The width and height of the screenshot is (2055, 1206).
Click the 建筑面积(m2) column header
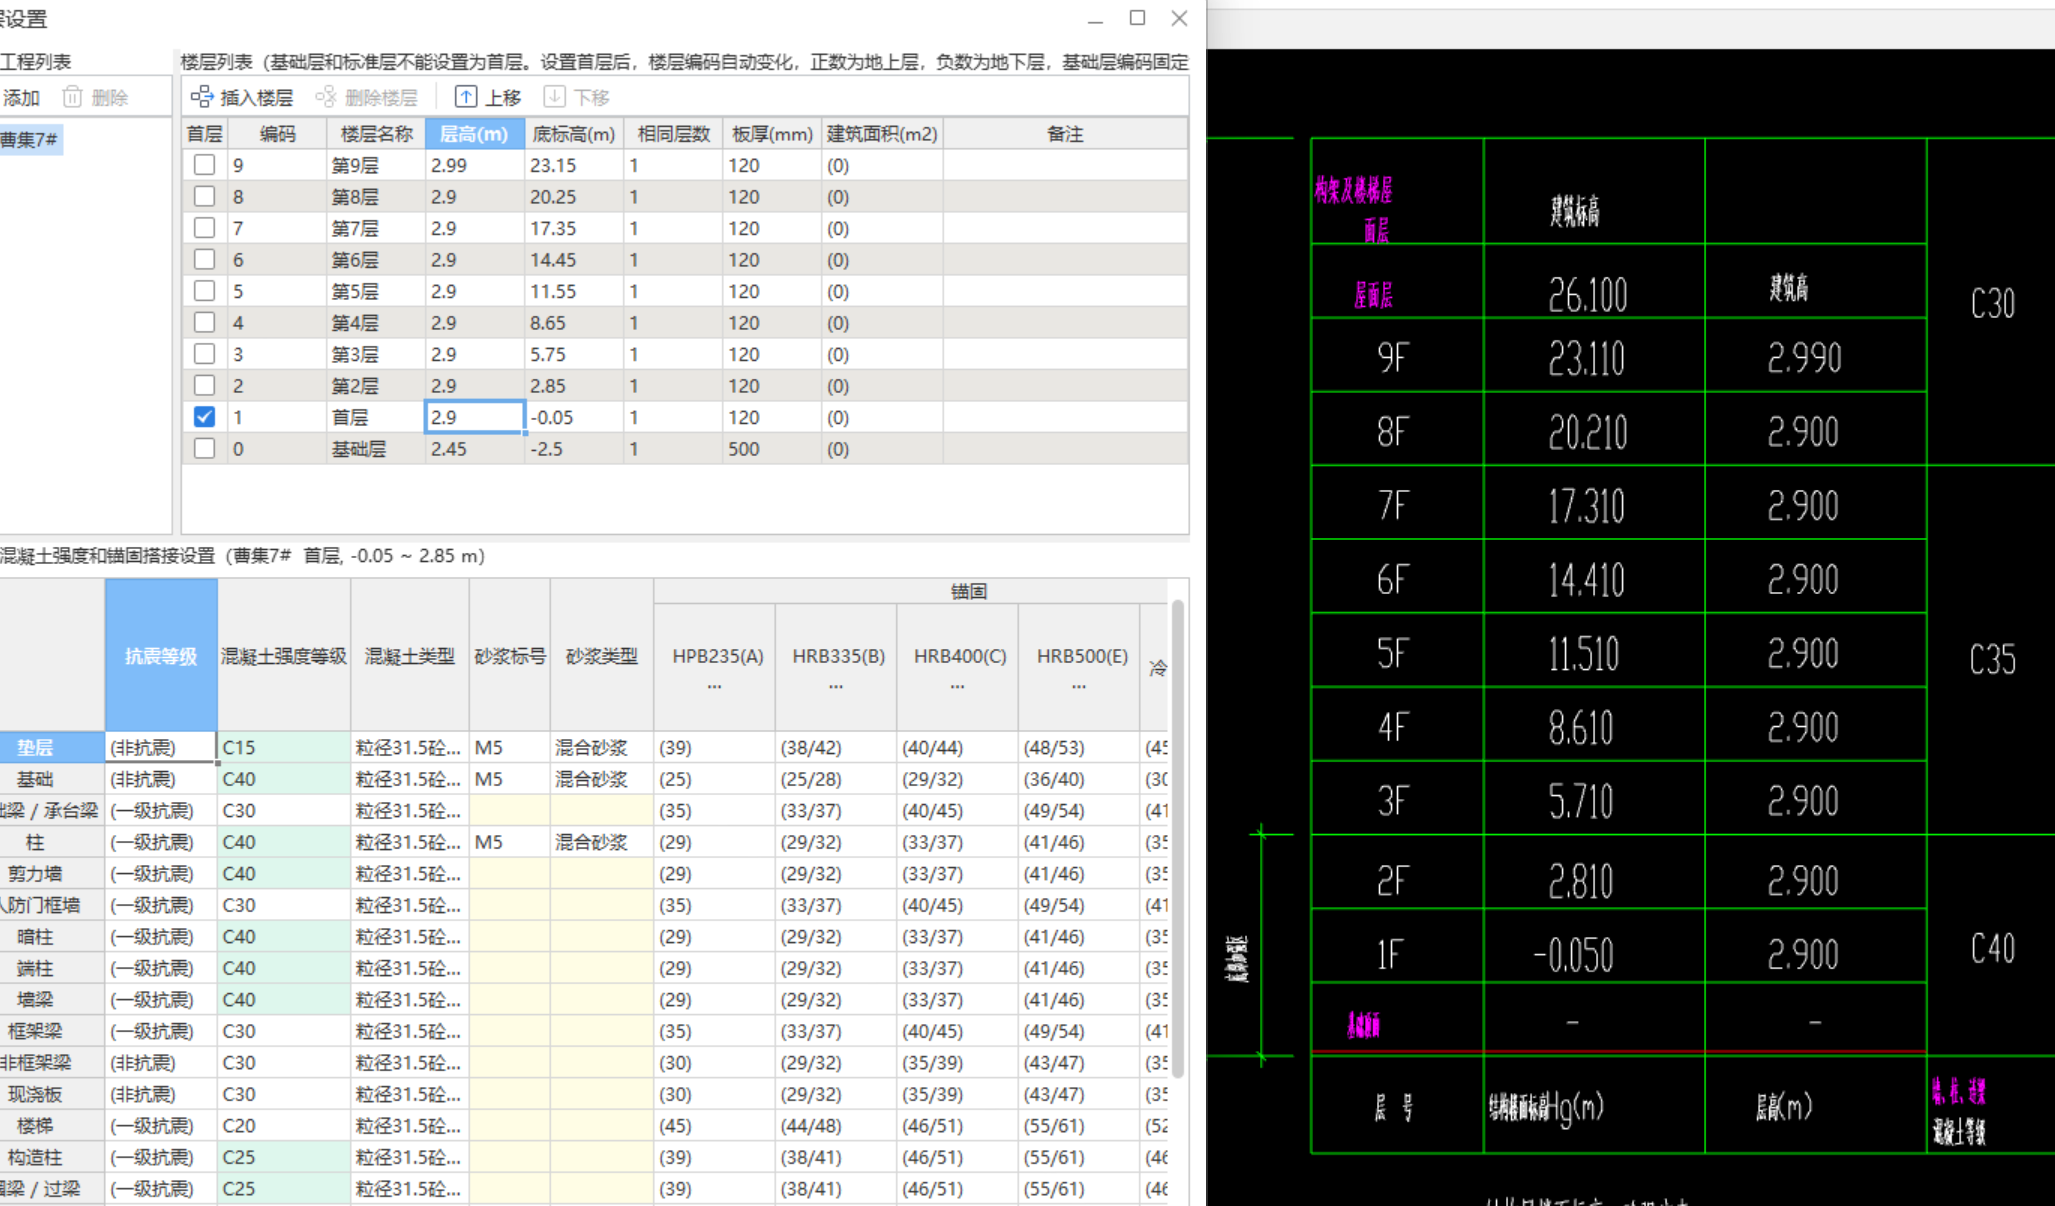click(x=882, y=134)
